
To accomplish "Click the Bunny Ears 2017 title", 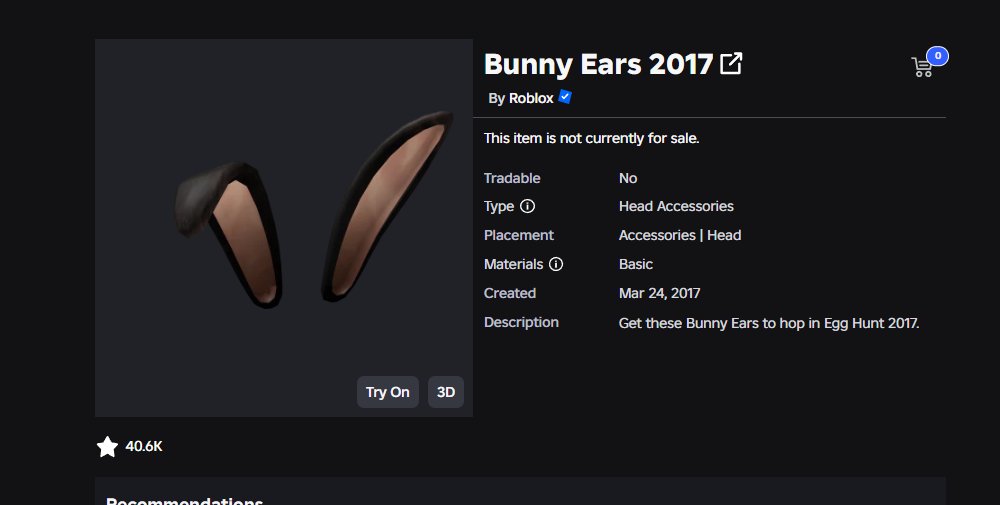I will (x=598, y=64).
